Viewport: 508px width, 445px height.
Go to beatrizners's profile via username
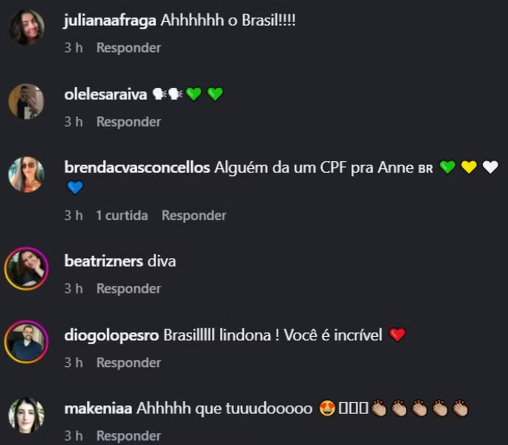coord(104,261)
